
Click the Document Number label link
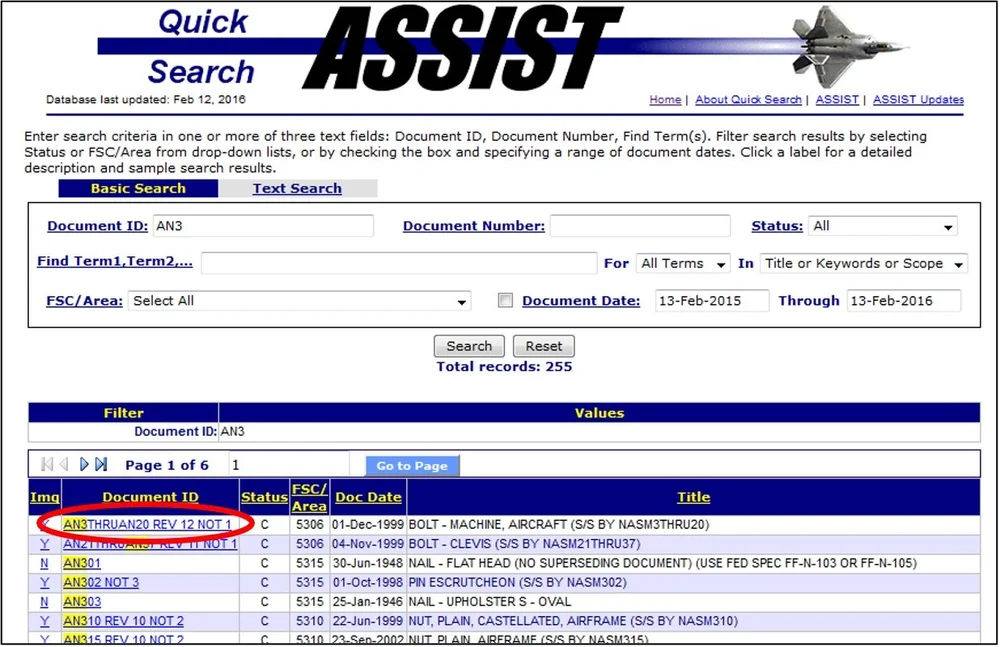coord(474,226)
